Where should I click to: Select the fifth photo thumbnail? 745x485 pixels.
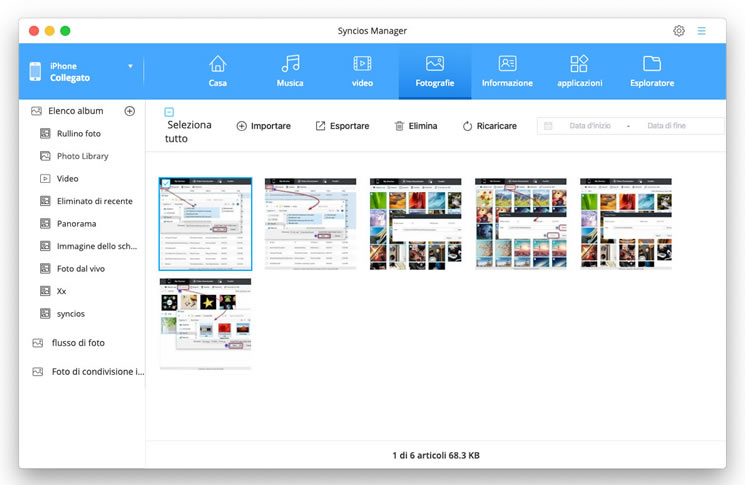(626, 224)
